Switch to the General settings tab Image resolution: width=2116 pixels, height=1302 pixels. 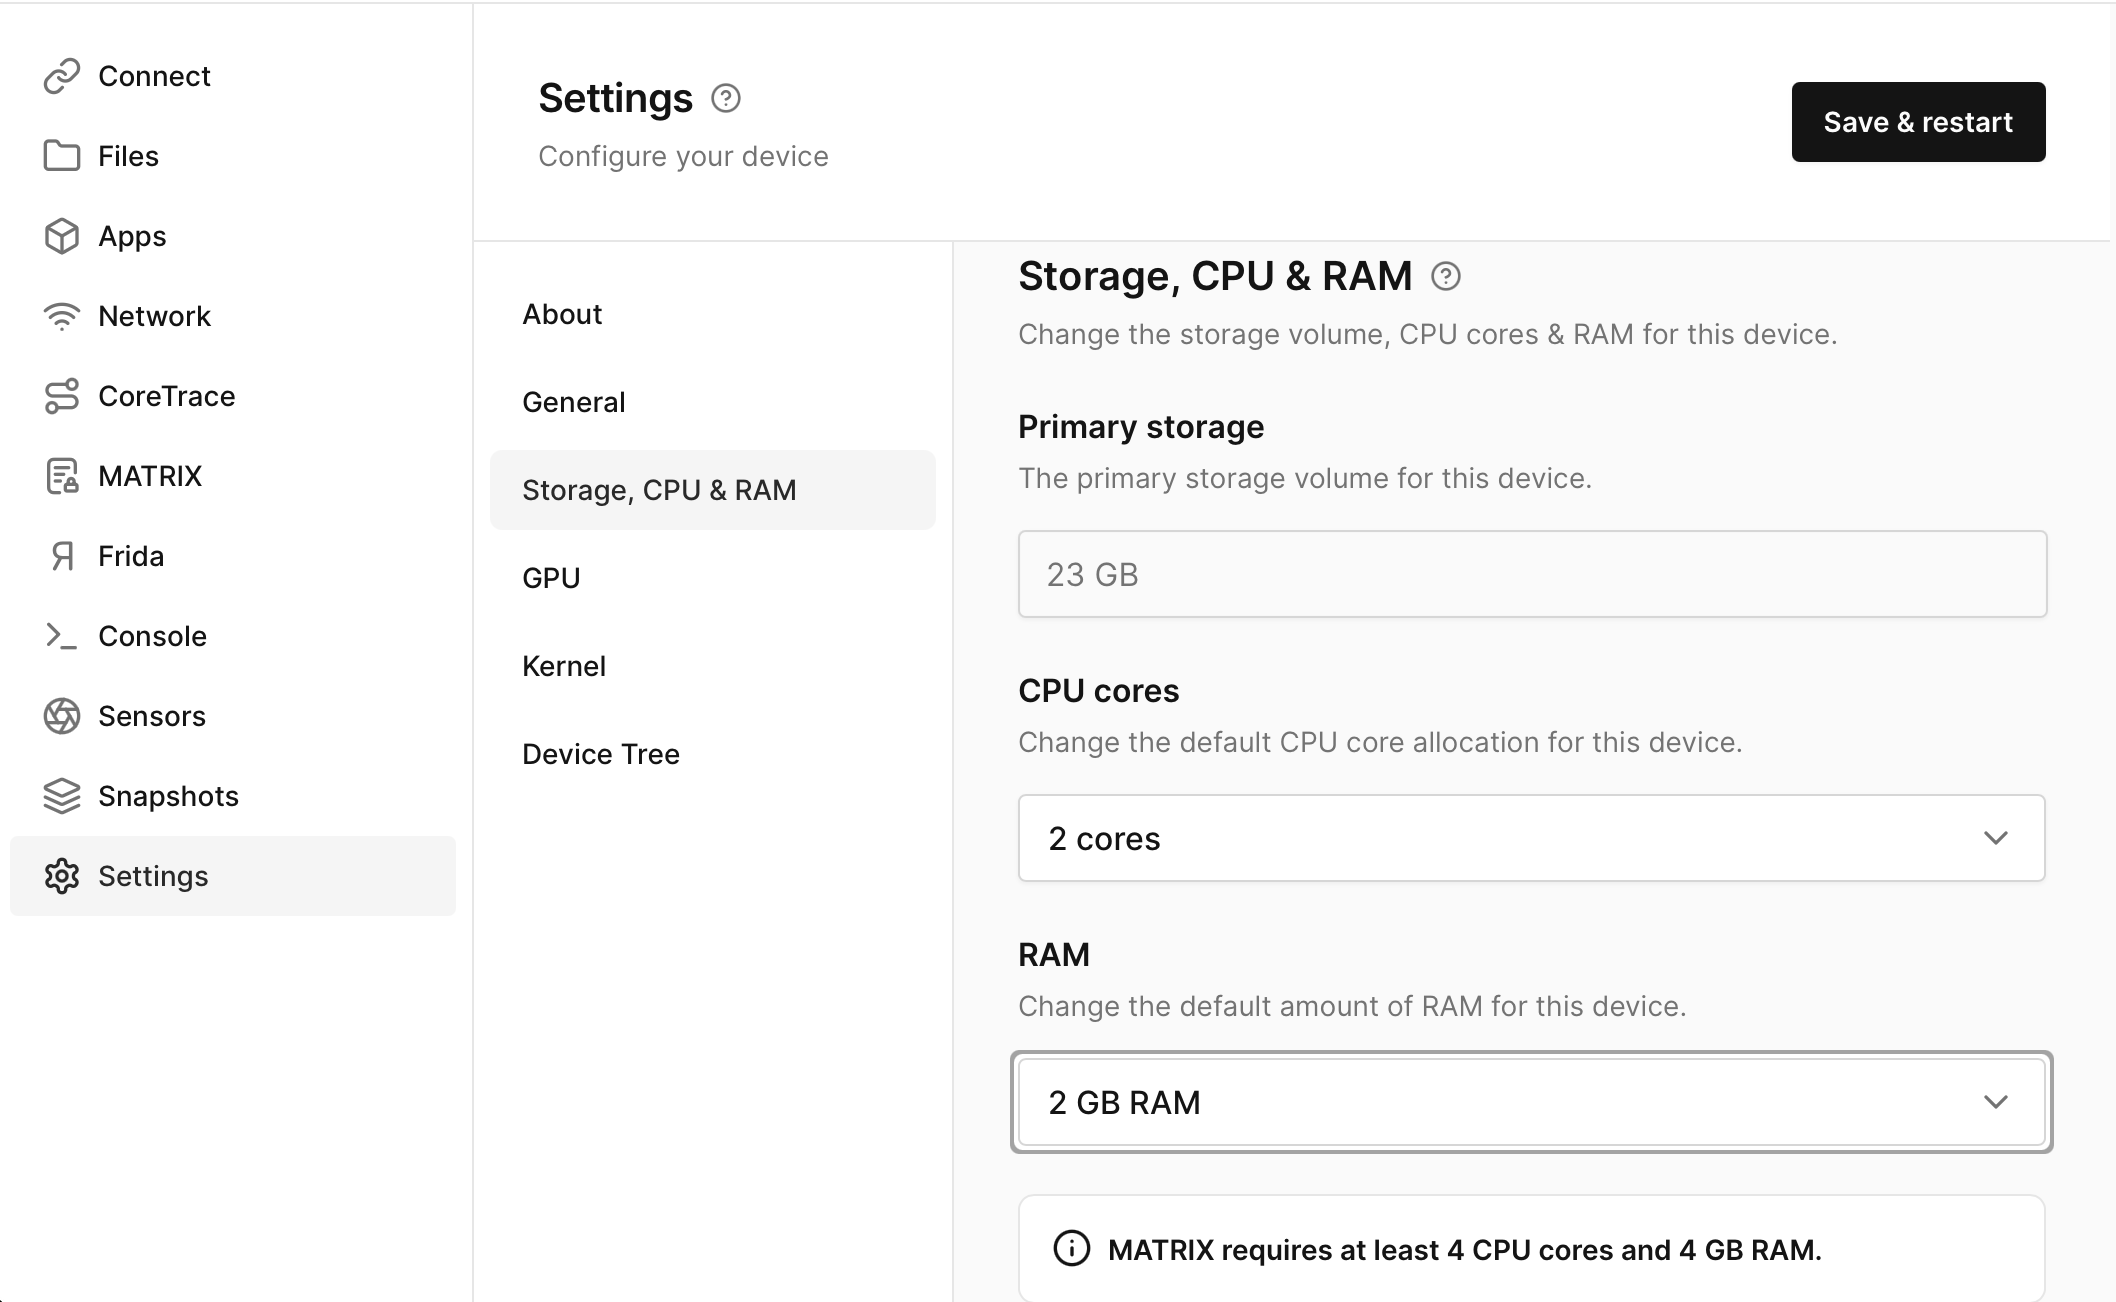[x=573, y=402]
